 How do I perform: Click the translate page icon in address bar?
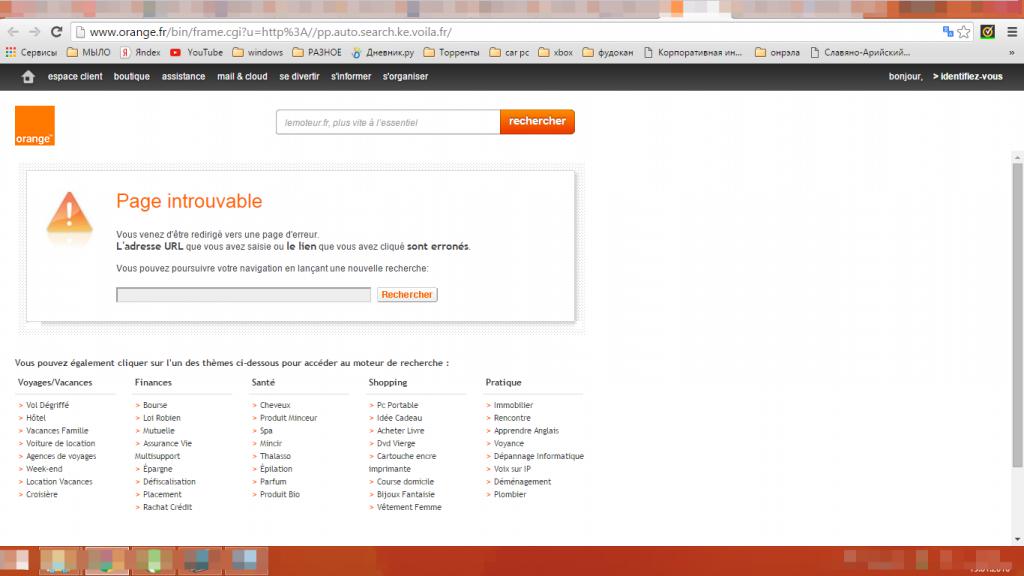(947, 32)
